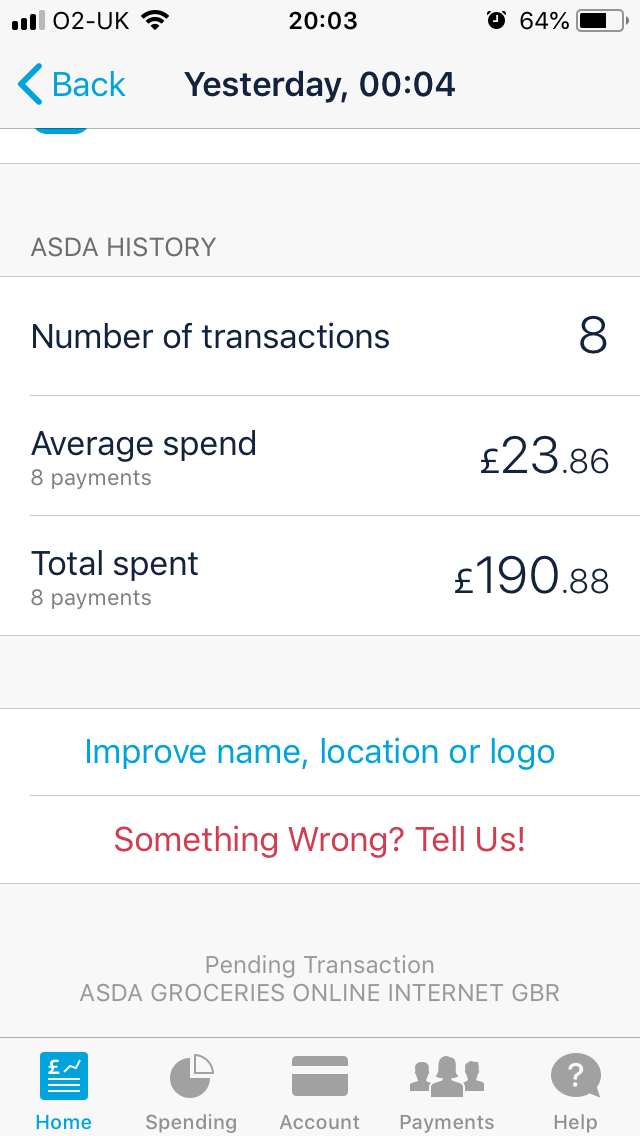Screen dimensions: 640x1136
Task: Open the Payments people icon
Action: tap(447, 1077)
